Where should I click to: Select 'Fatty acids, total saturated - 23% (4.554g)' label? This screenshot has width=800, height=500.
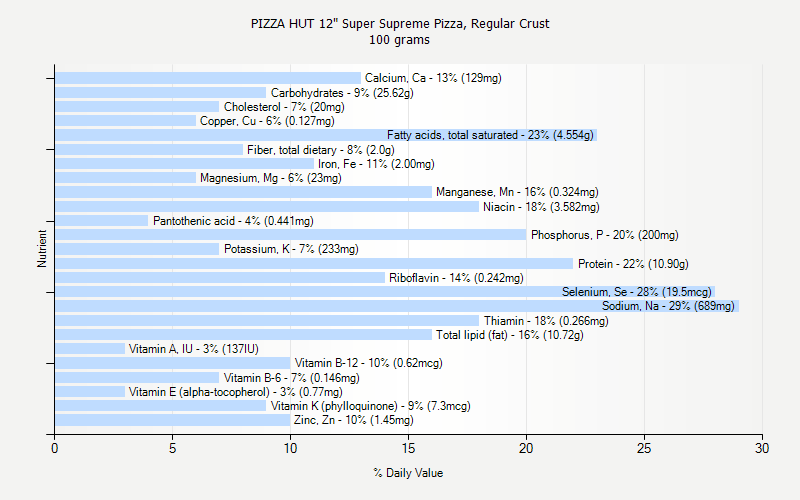490,135
